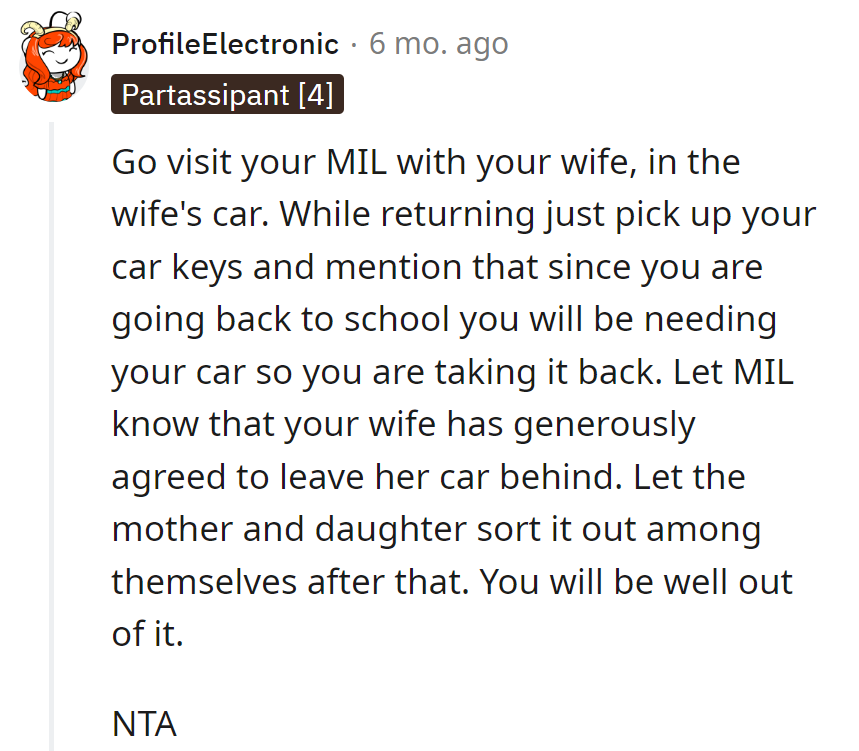Select the line starting 'wife's car. While returning'
859x751 pixels.
(464, 215)
